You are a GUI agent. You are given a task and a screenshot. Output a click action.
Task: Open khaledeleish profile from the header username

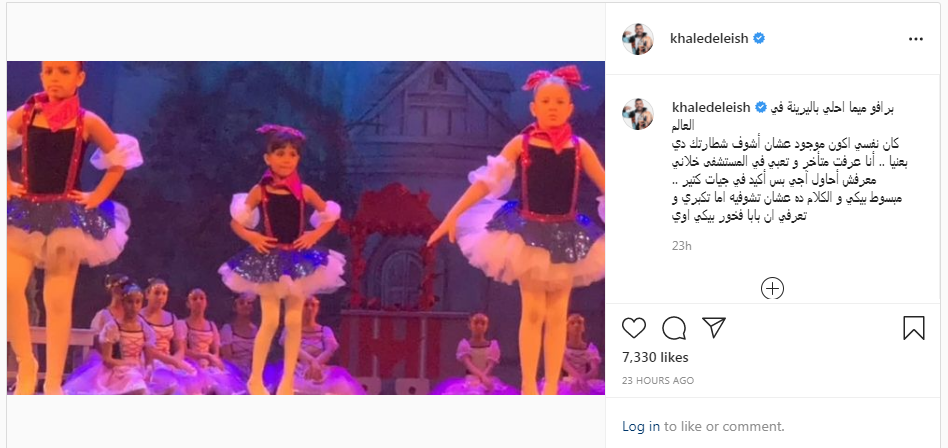tap(710, 38)
